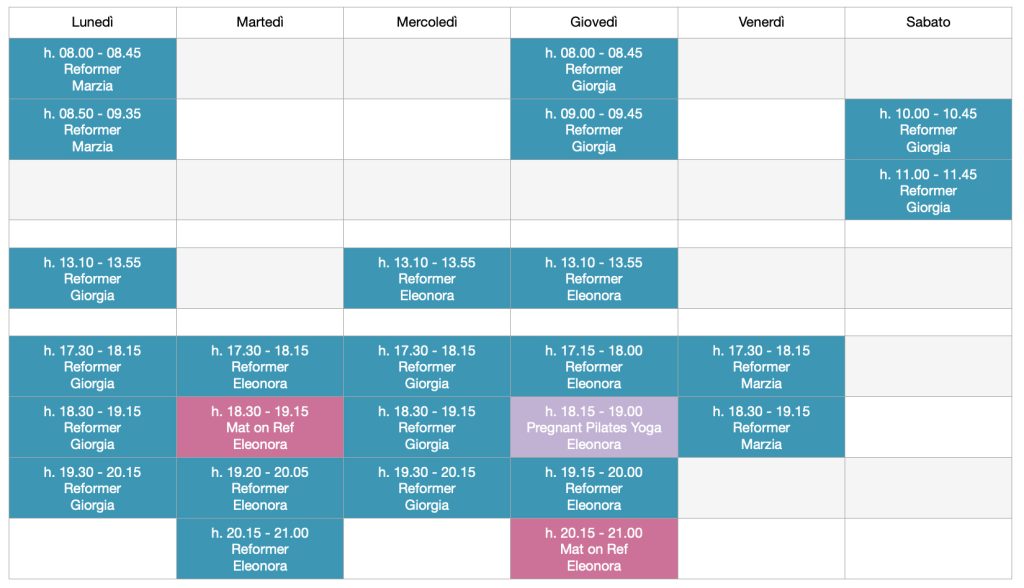Choose Sabato 10.00 - 10.45 Reformer Giorgia
The width and height of the screenshot is (1024, 588).
[x=928, y=129]
